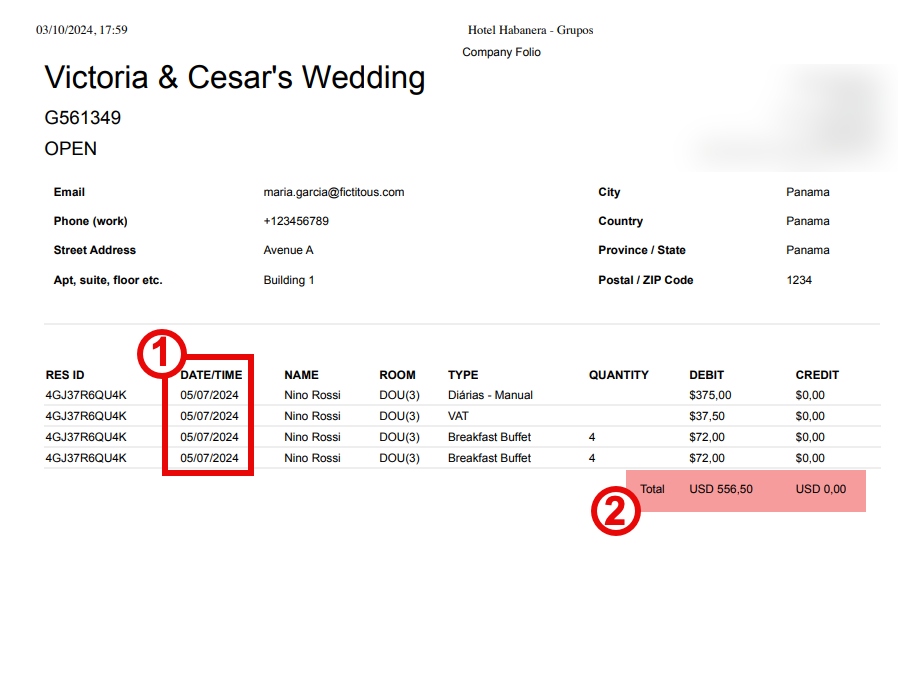Viewport: 924px width, 674px height.
Task: Select the Victoria & Cesar's Wedding title
Action: (x=235, y=78)
